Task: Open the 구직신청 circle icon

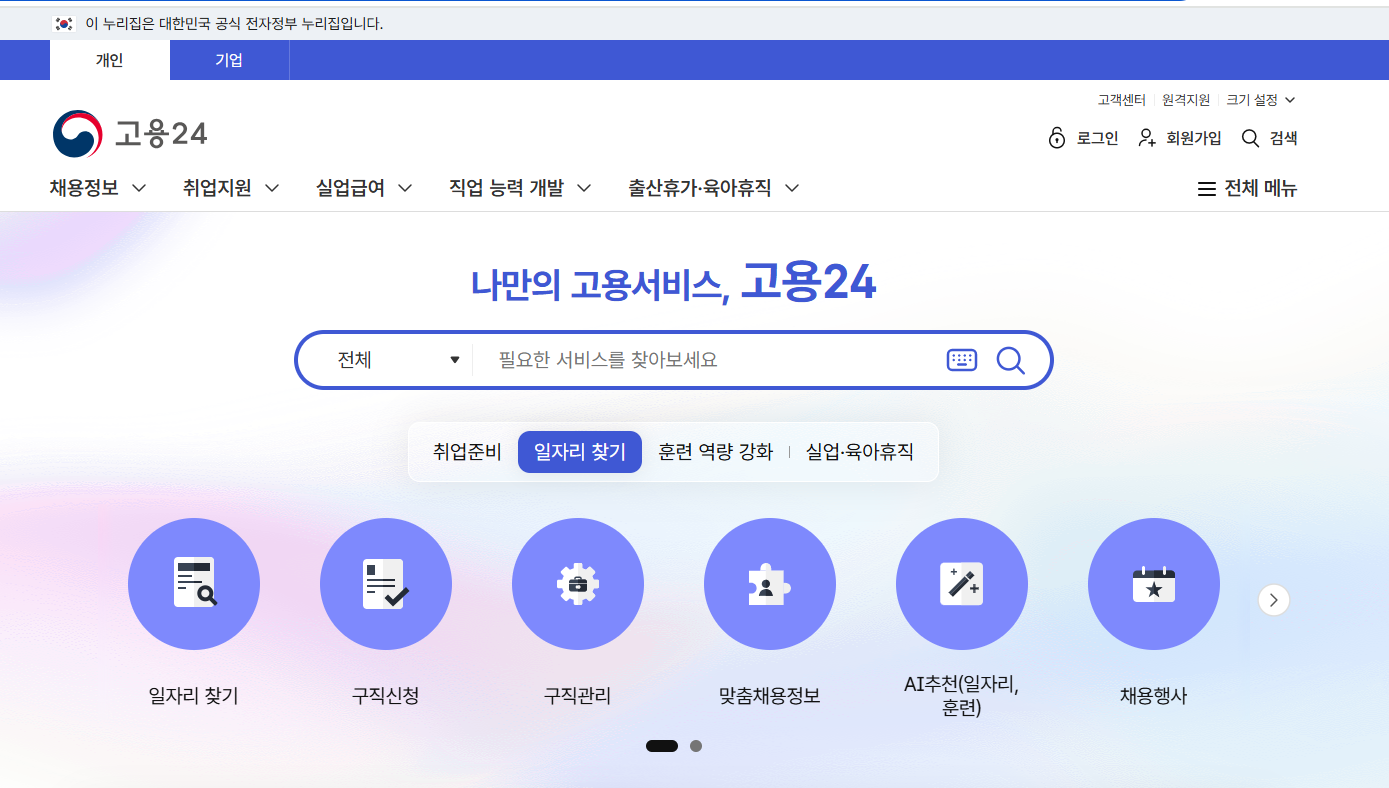Action: click(386, 584)
